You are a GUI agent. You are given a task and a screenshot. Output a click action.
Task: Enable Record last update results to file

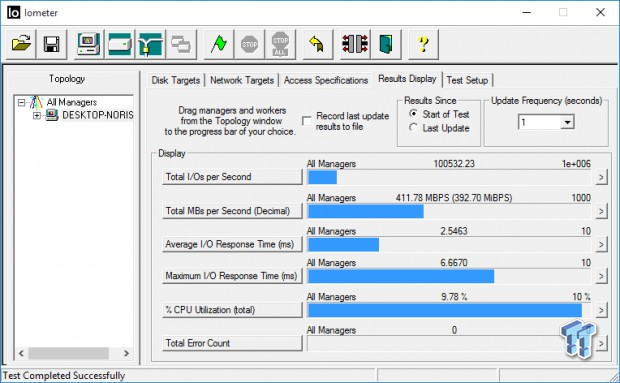click(x=306, y=121)
